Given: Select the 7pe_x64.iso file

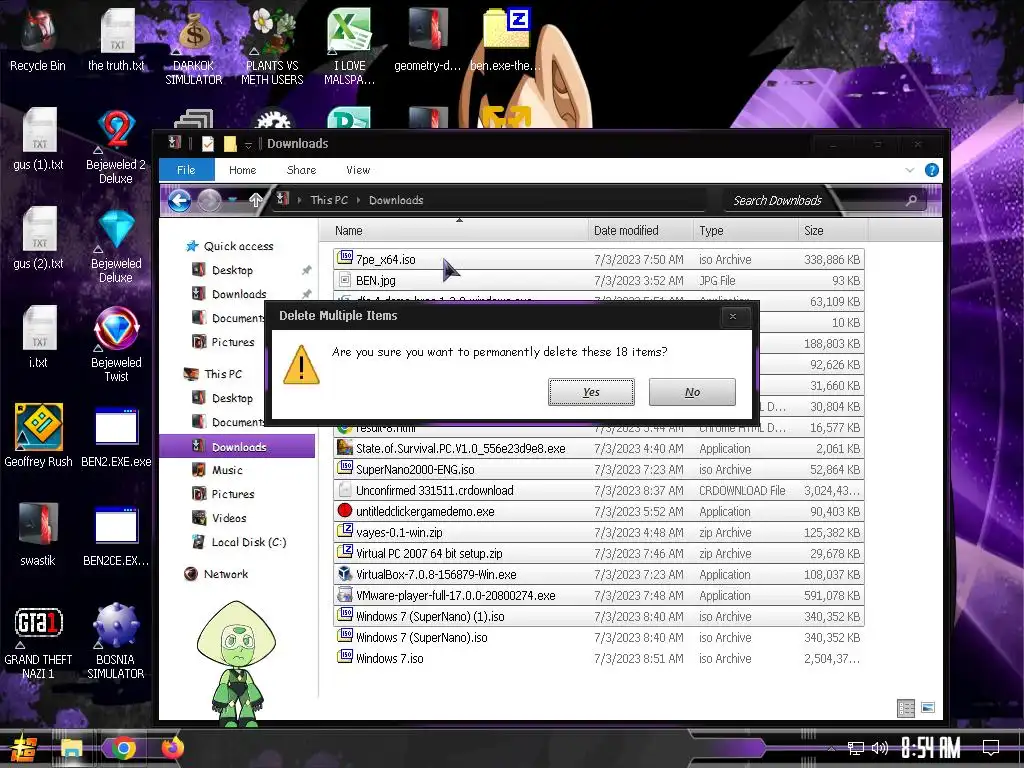Looking at the screenshot, I should coord(598,259).
